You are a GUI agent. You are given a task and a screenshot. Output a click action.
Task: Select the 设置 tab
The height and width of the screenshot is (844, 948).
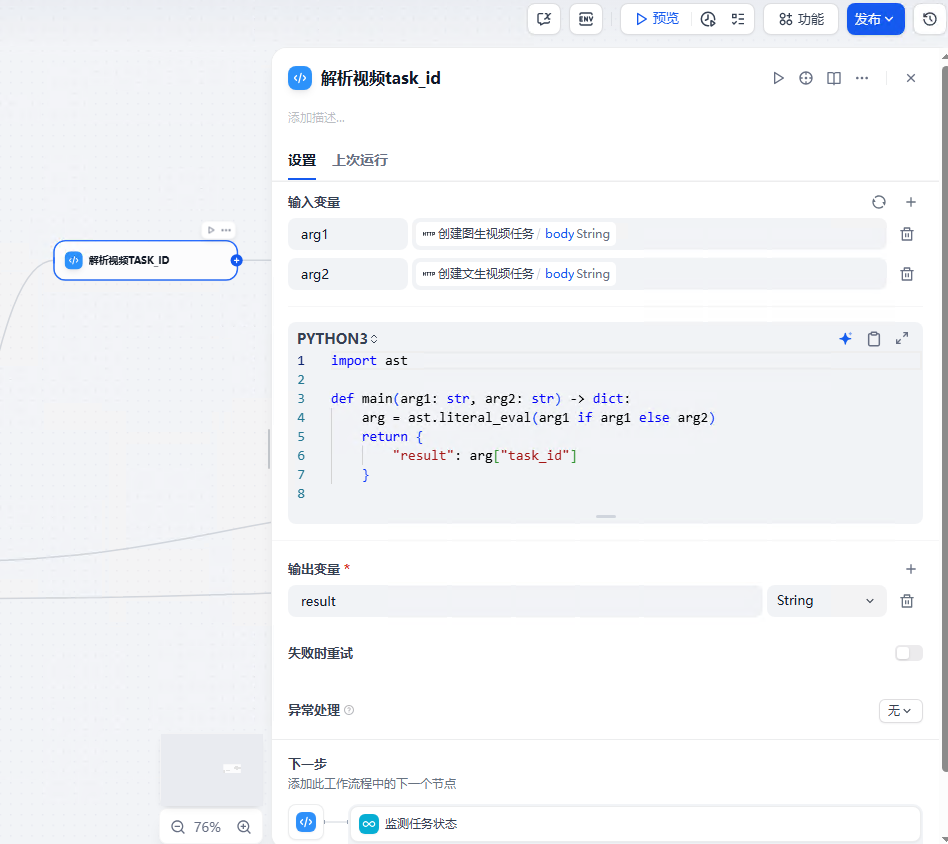pos(302,160)
